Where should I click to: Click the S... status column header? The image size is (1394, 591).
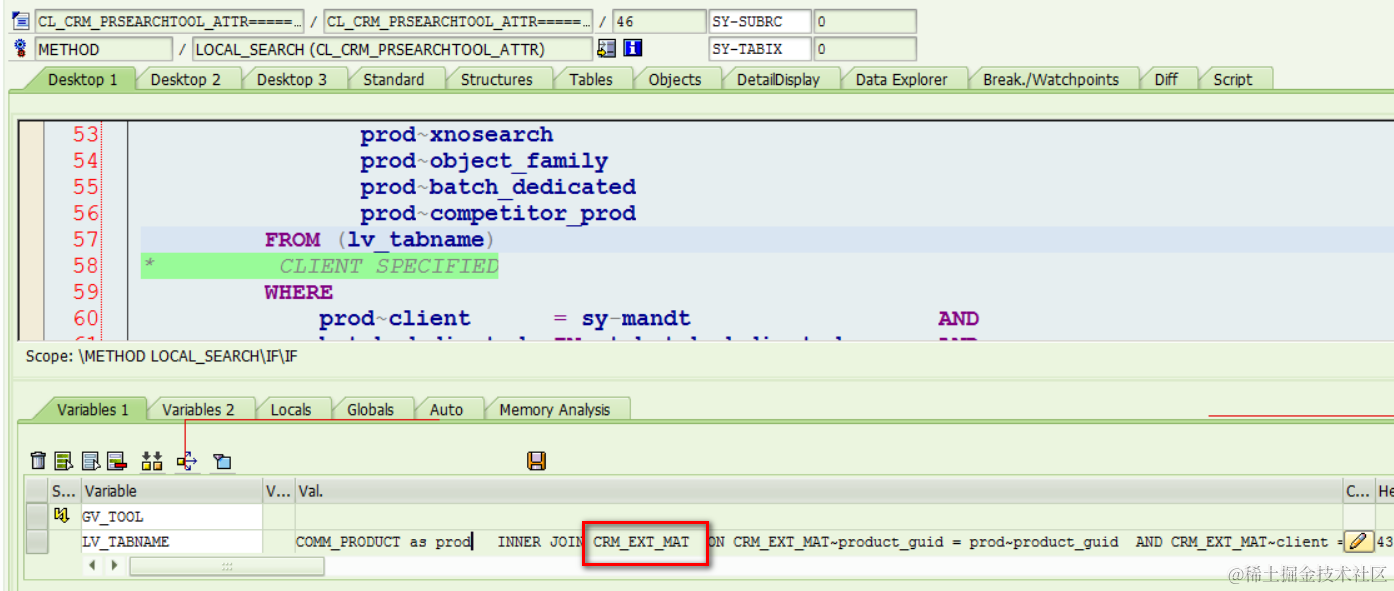point(64,491)
